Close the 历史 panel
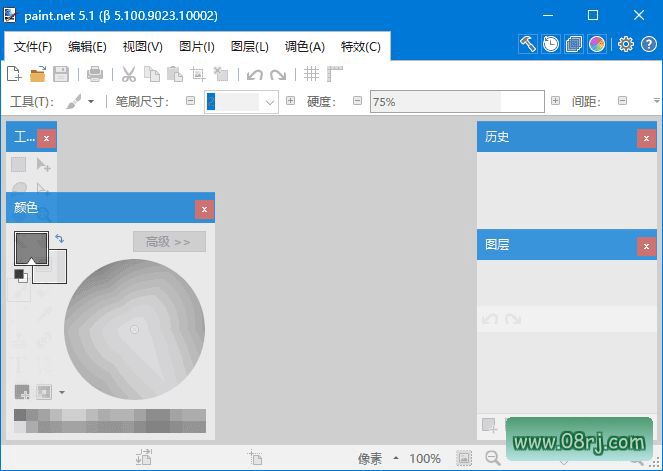 (x=646, y=138)
